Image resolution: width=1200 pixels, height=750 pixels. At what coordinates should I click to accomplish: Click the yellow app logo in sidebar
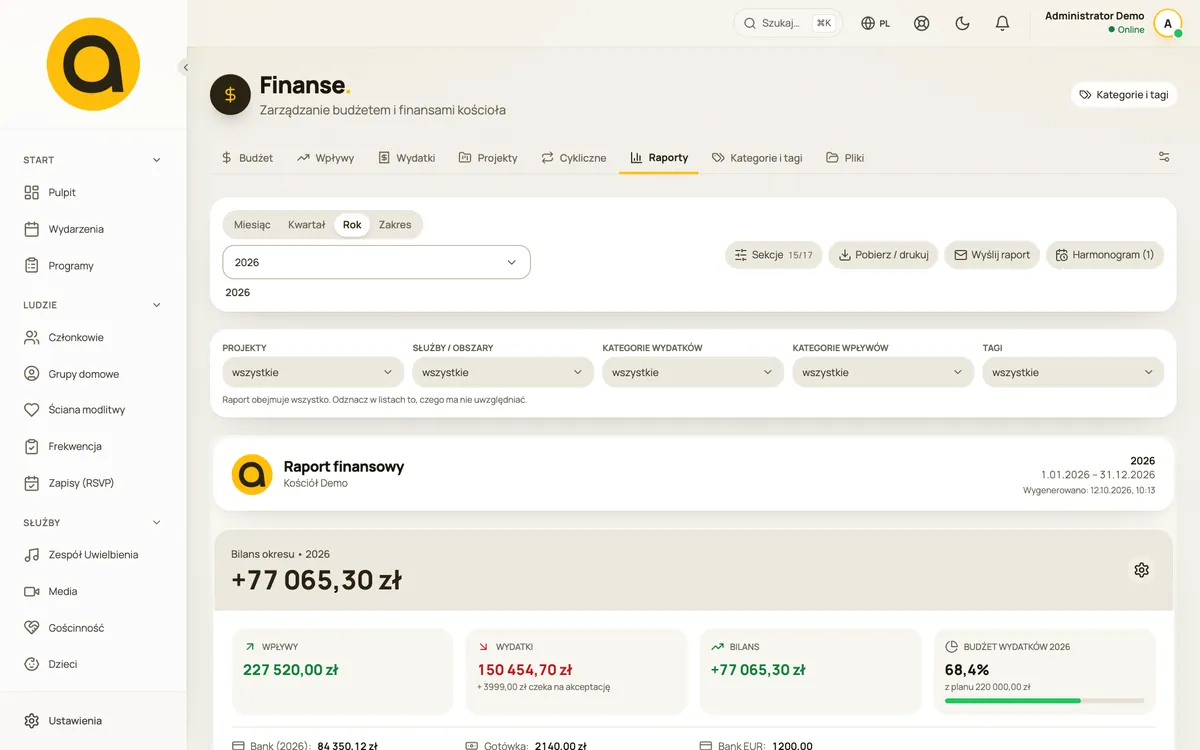pos(93,64)
